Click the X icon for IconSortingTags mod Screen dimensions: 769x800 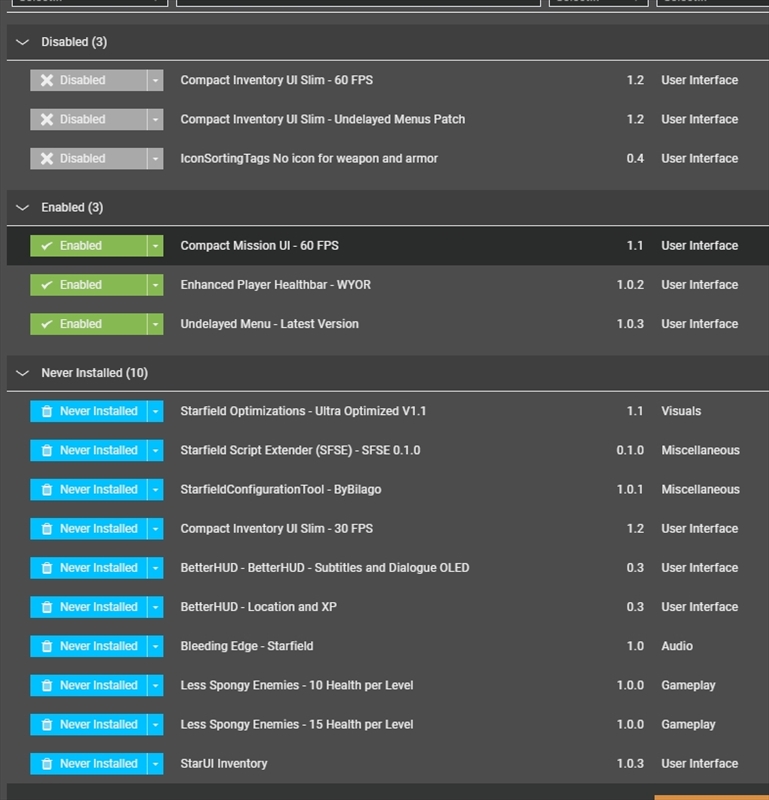(x=47, y=159)
